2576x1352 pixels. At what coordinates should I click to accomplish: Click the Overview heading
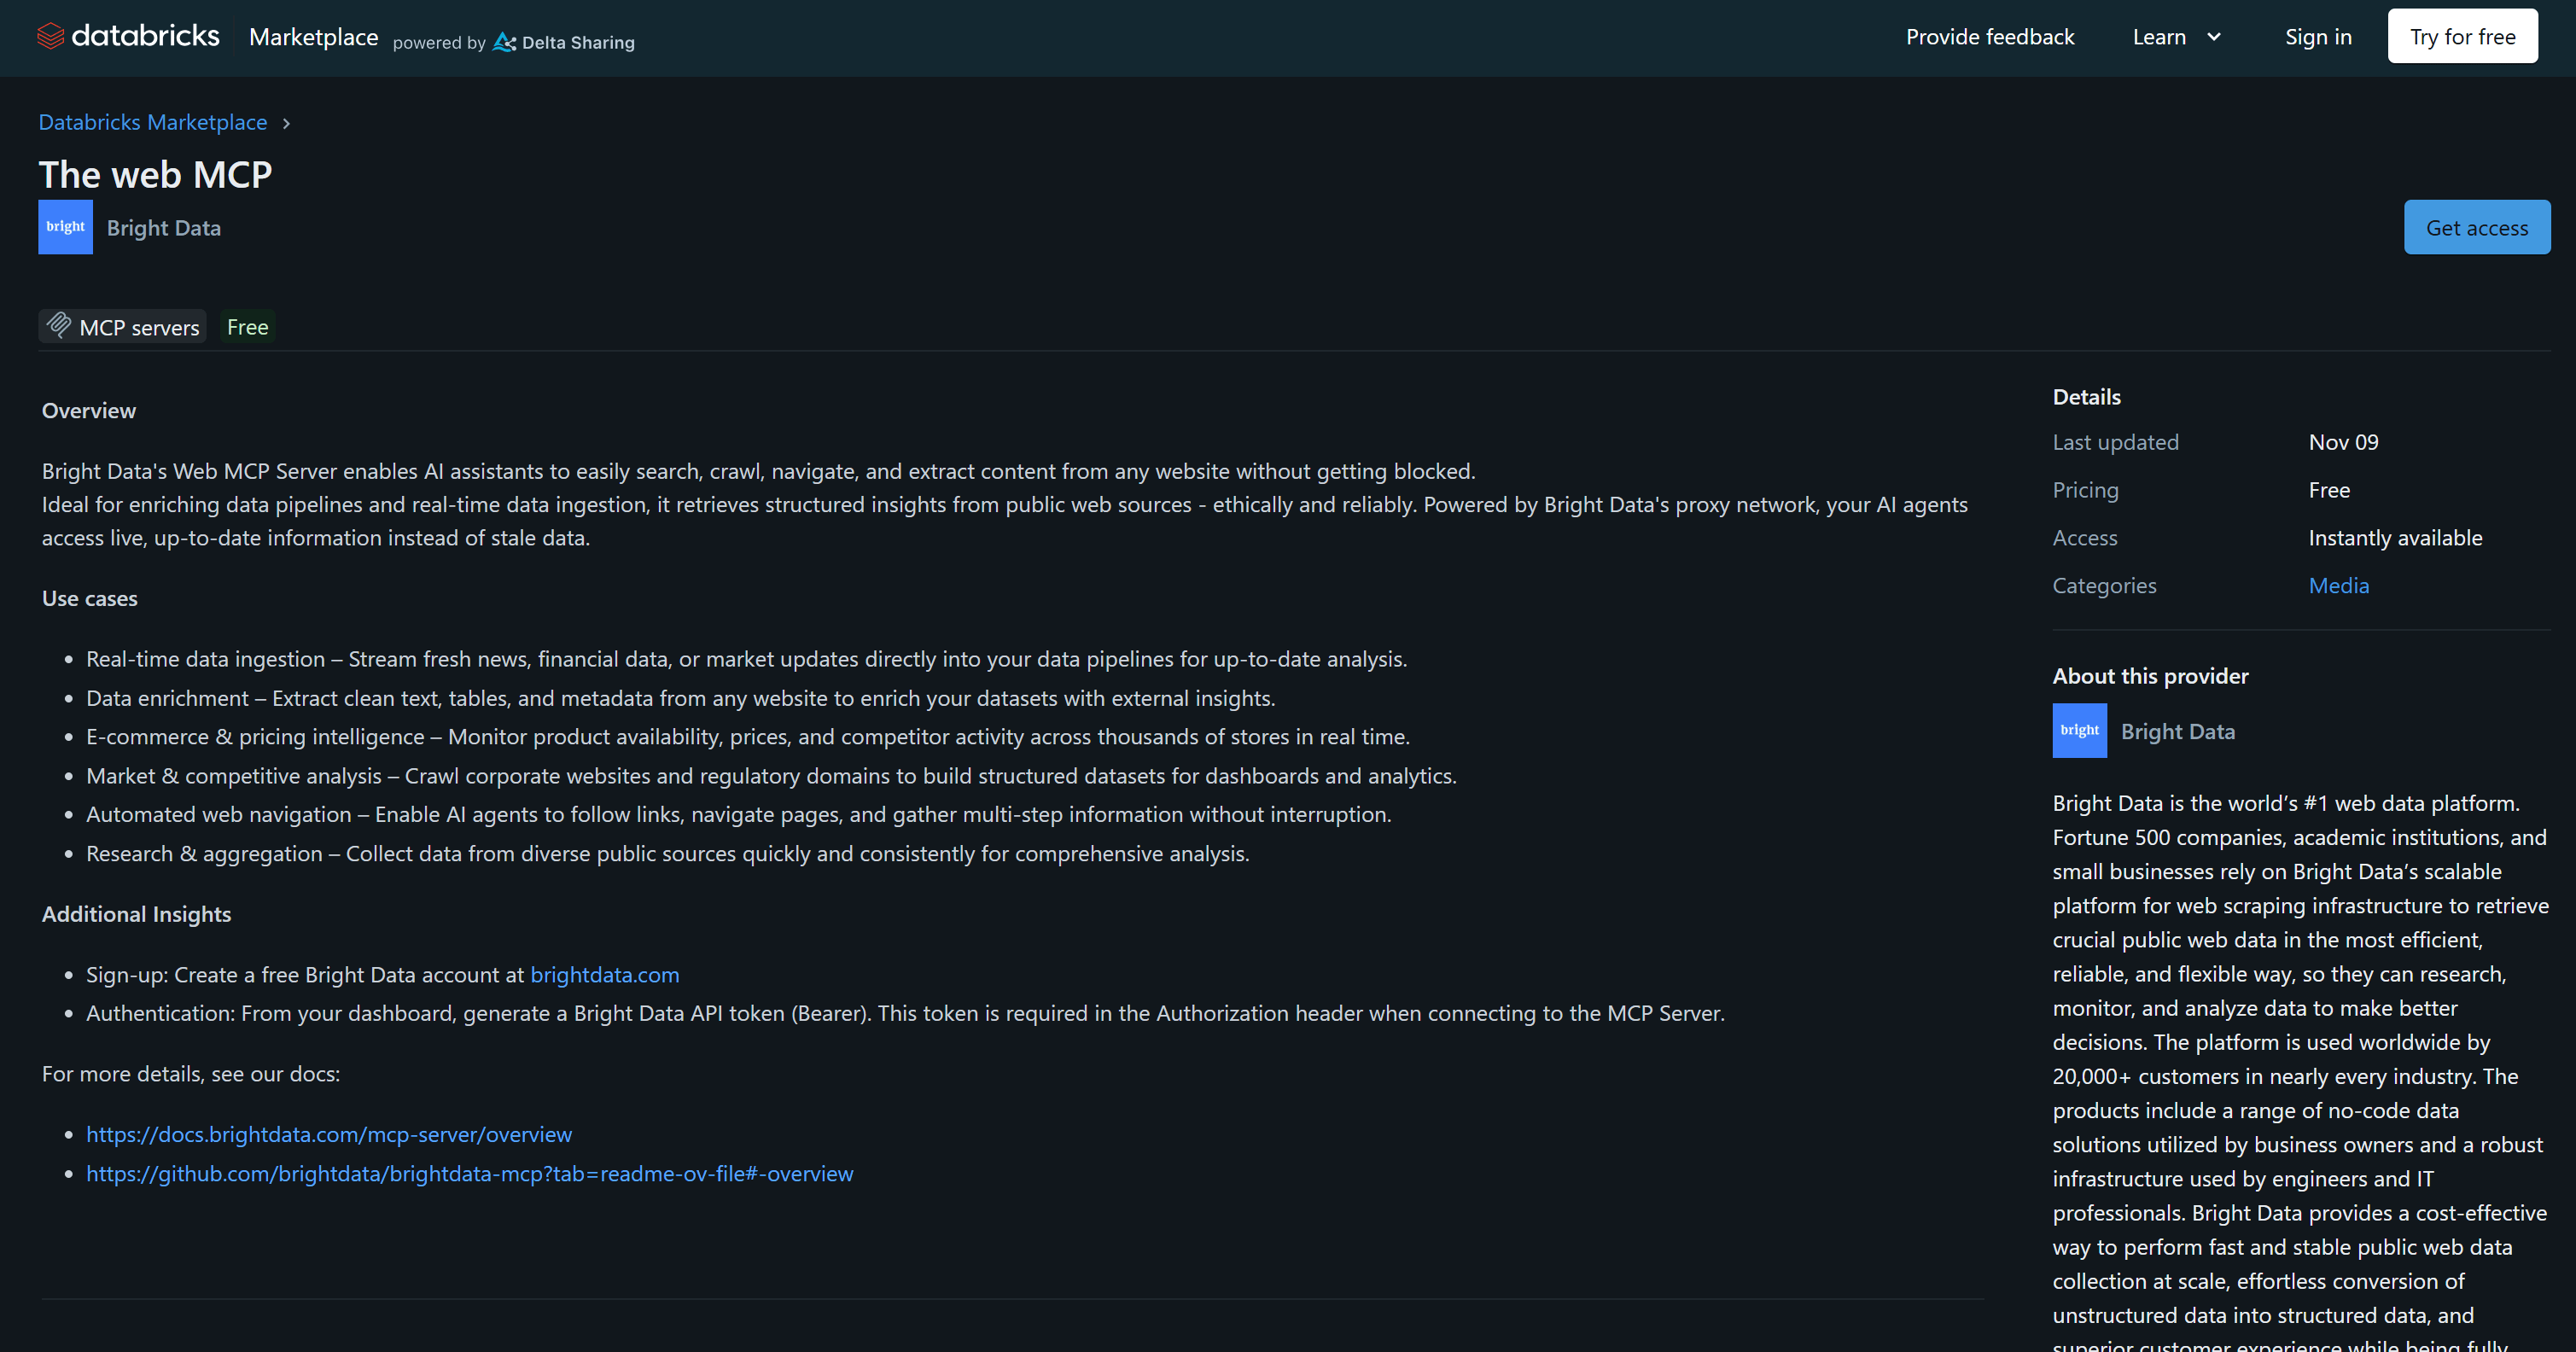[x=89, y=411]
